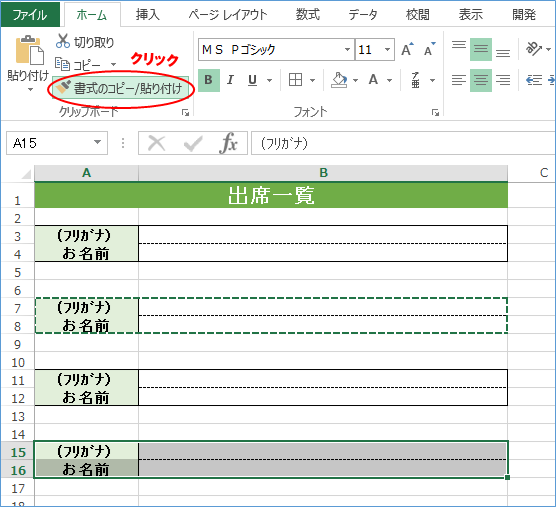This screenshot has width=556, height=507.
Task: Switch to the 挿入 tab
Action: [148, 15]
